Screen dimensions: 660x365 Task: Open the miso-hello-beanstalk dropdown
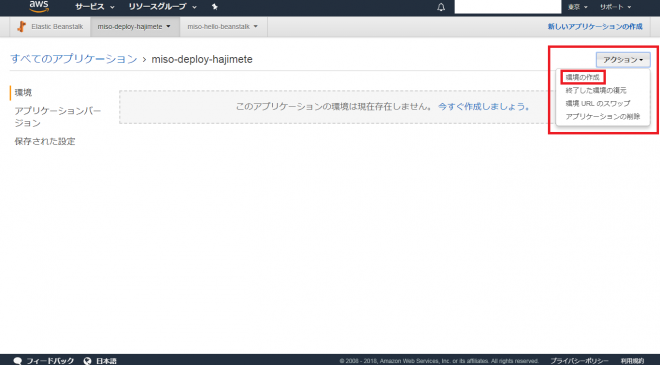pyautogui.click(x=223, y=27)
